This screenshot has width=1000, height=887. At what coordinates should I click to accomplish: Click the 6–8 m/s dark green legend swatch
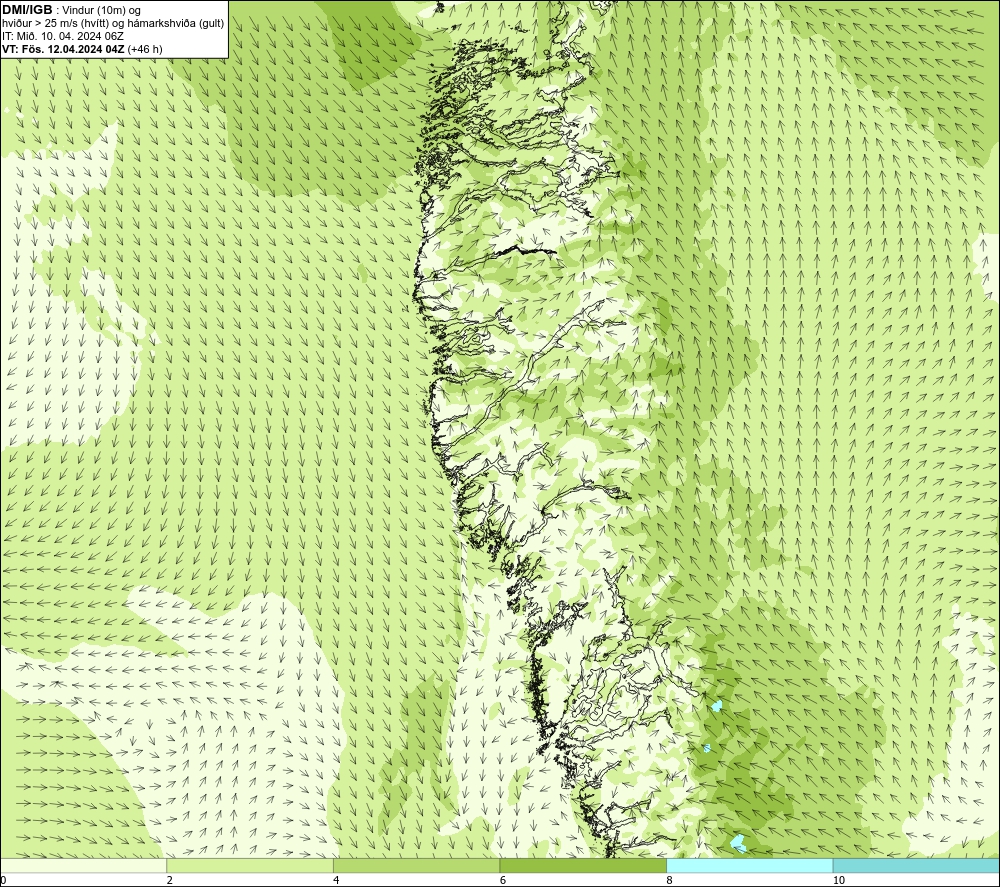click(x=583, y=865)
